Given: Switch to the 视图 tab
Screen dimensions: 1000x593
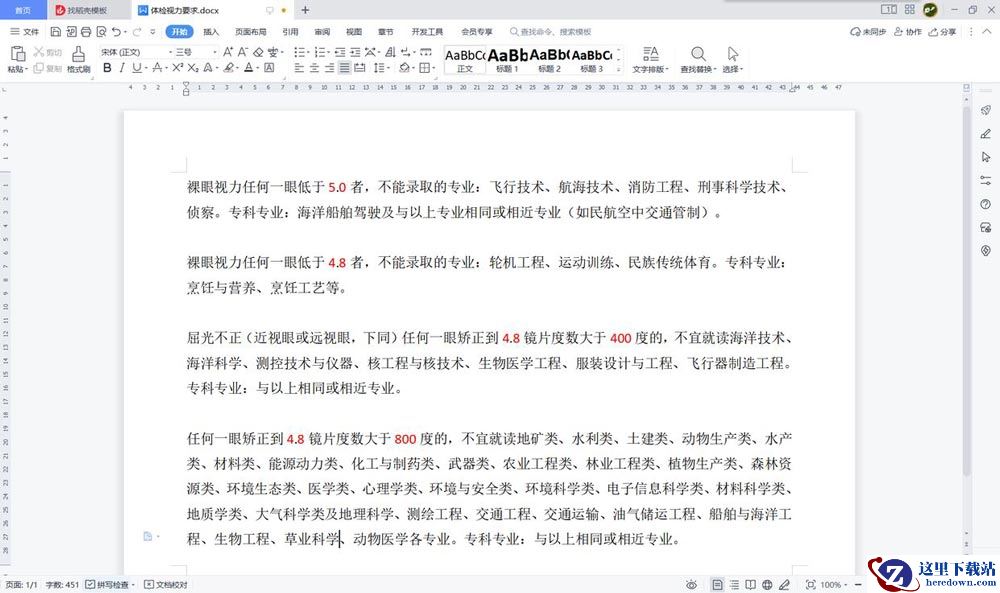Looking at the screenshot, I should pos(354,31).
